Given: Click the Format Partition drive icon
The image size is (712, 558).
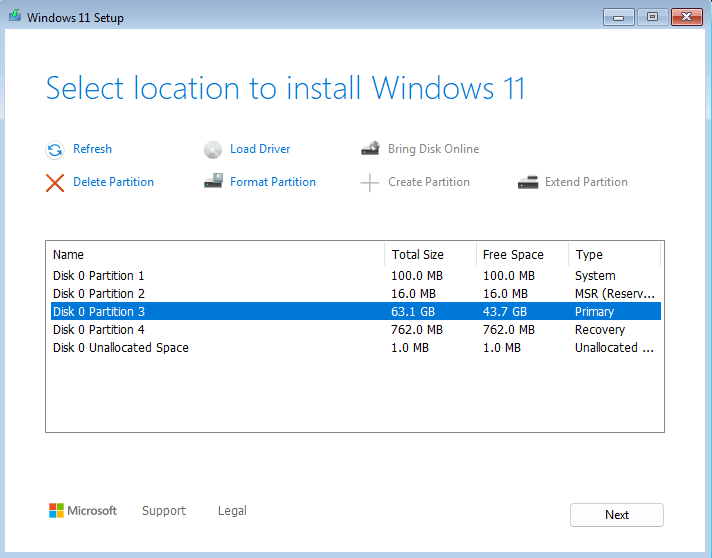Looking at the screenshot, I should 213,181.
